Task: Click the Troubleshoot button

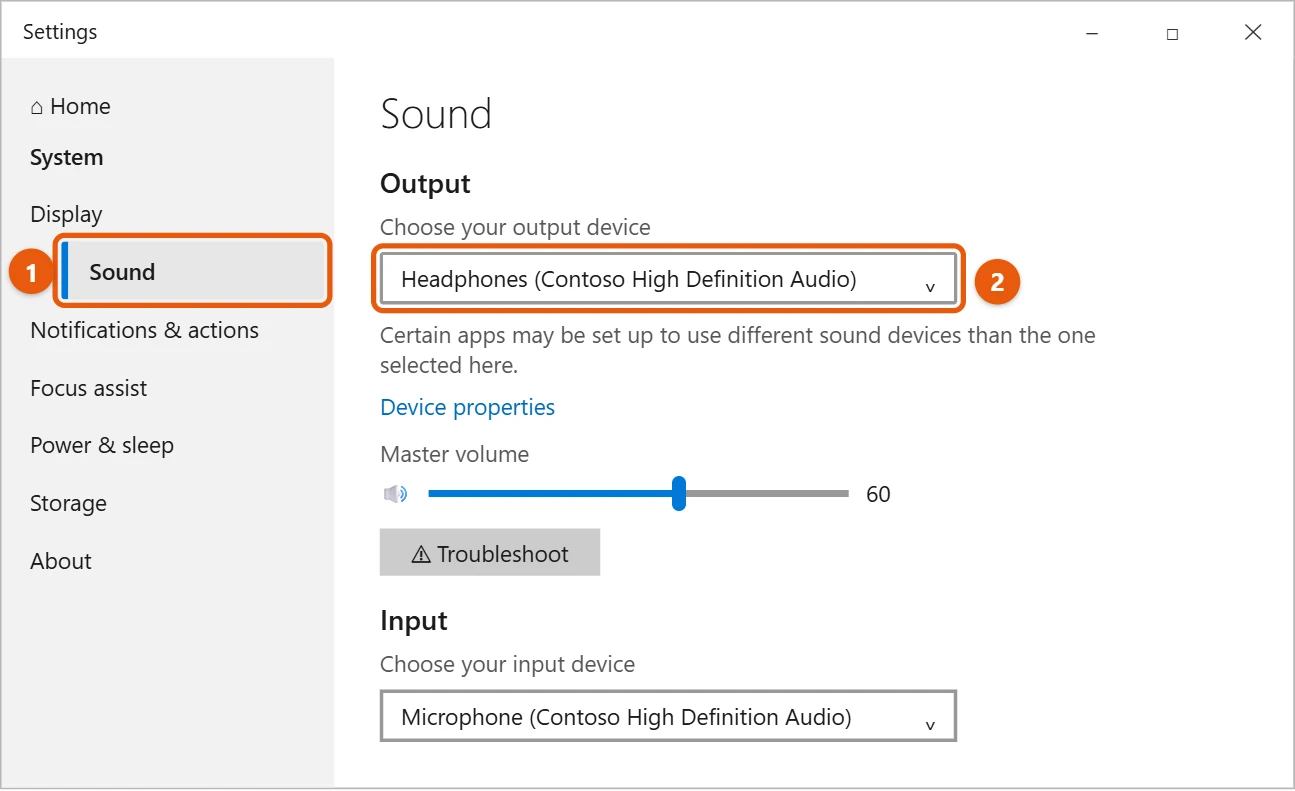Action: [490, 553]
